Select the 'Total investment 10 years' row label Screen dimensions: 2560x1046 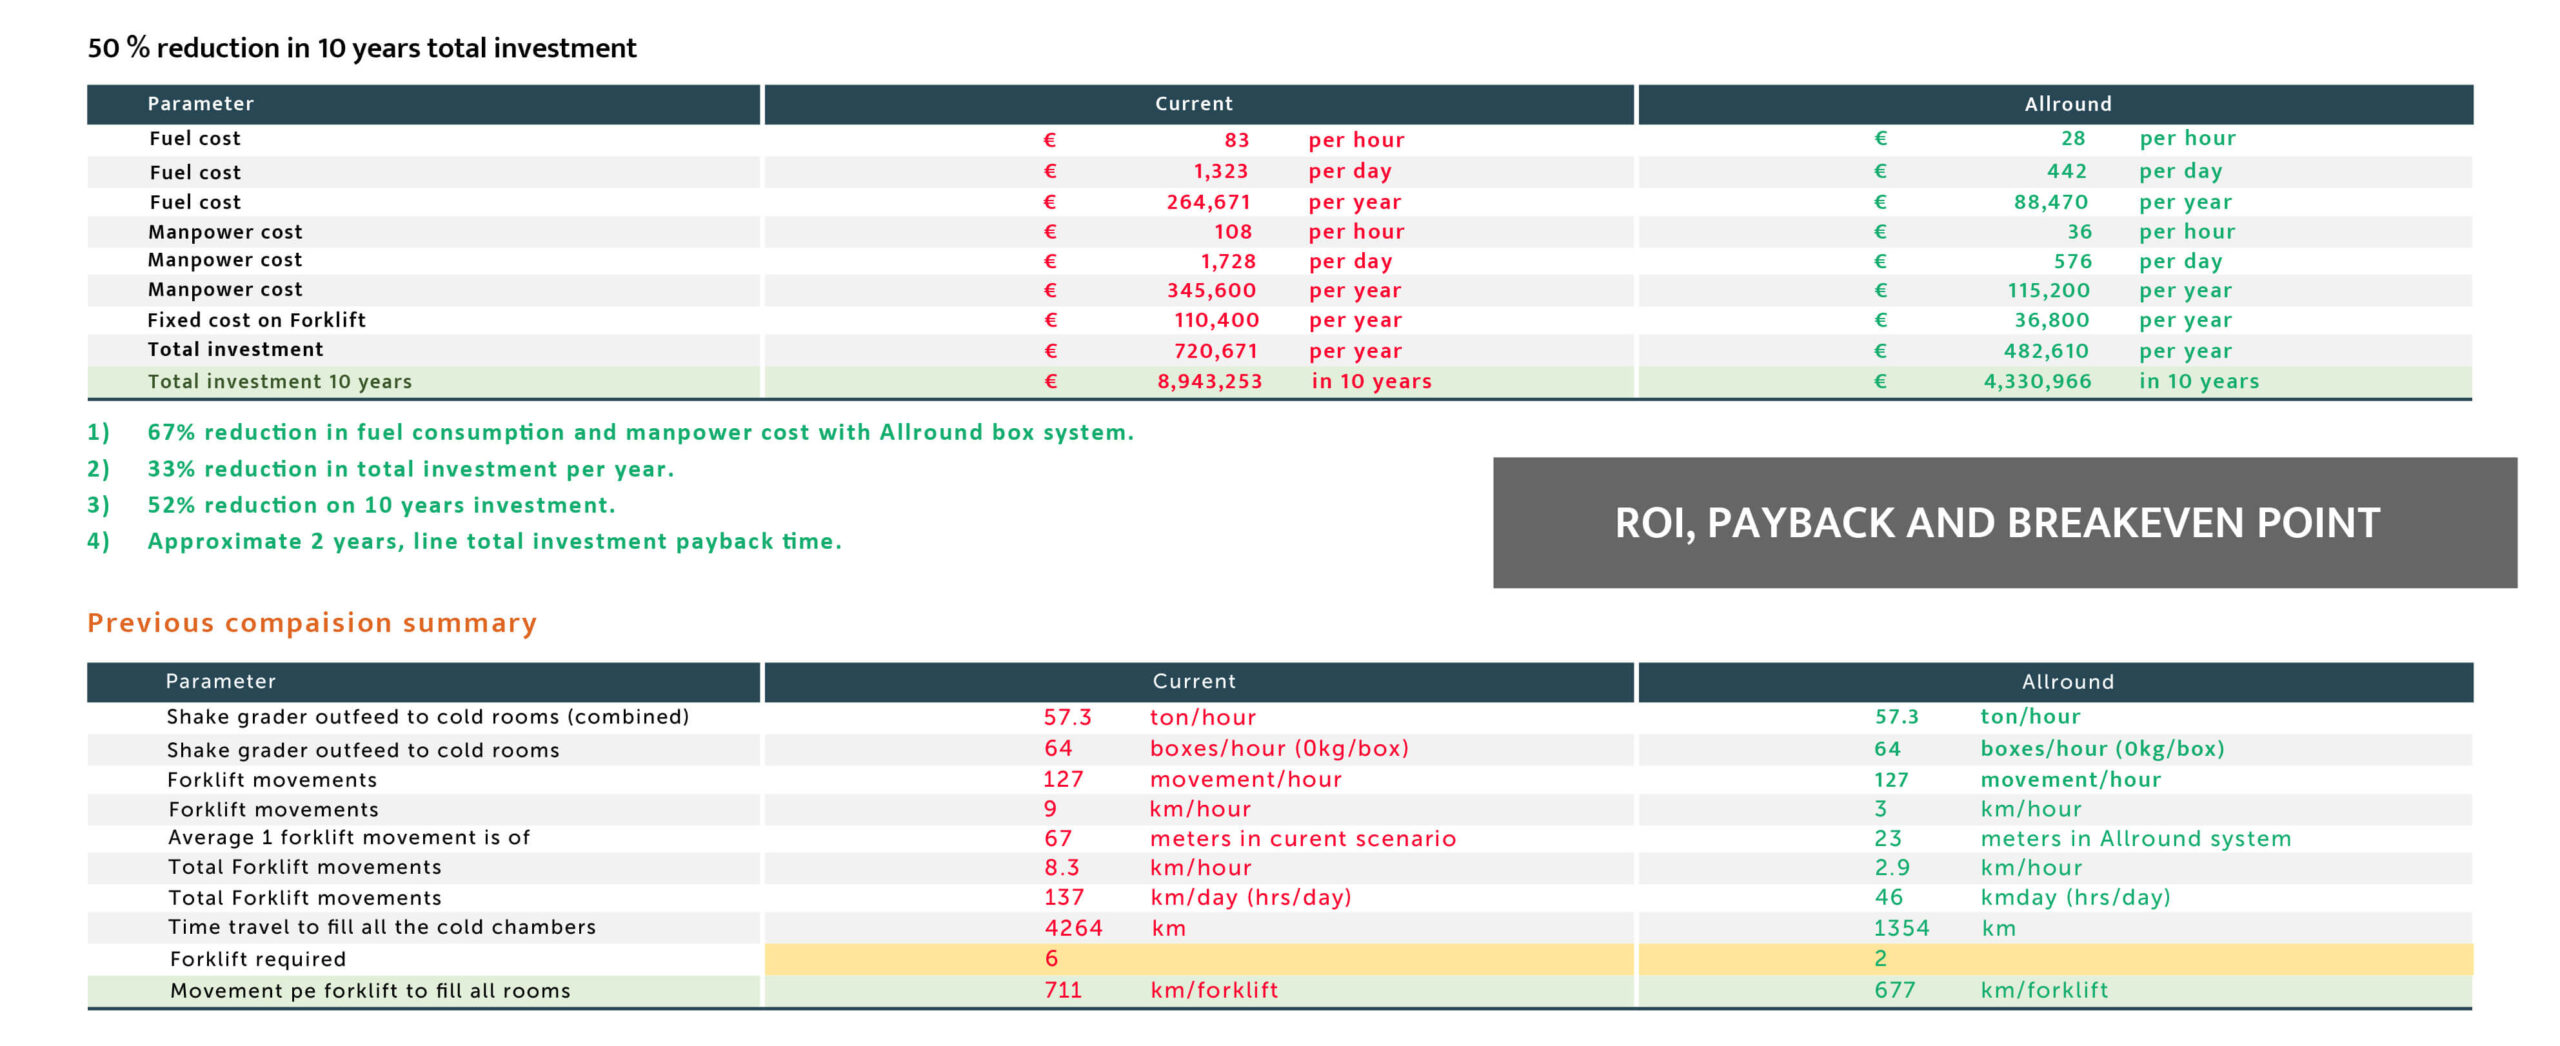point(279,381)
